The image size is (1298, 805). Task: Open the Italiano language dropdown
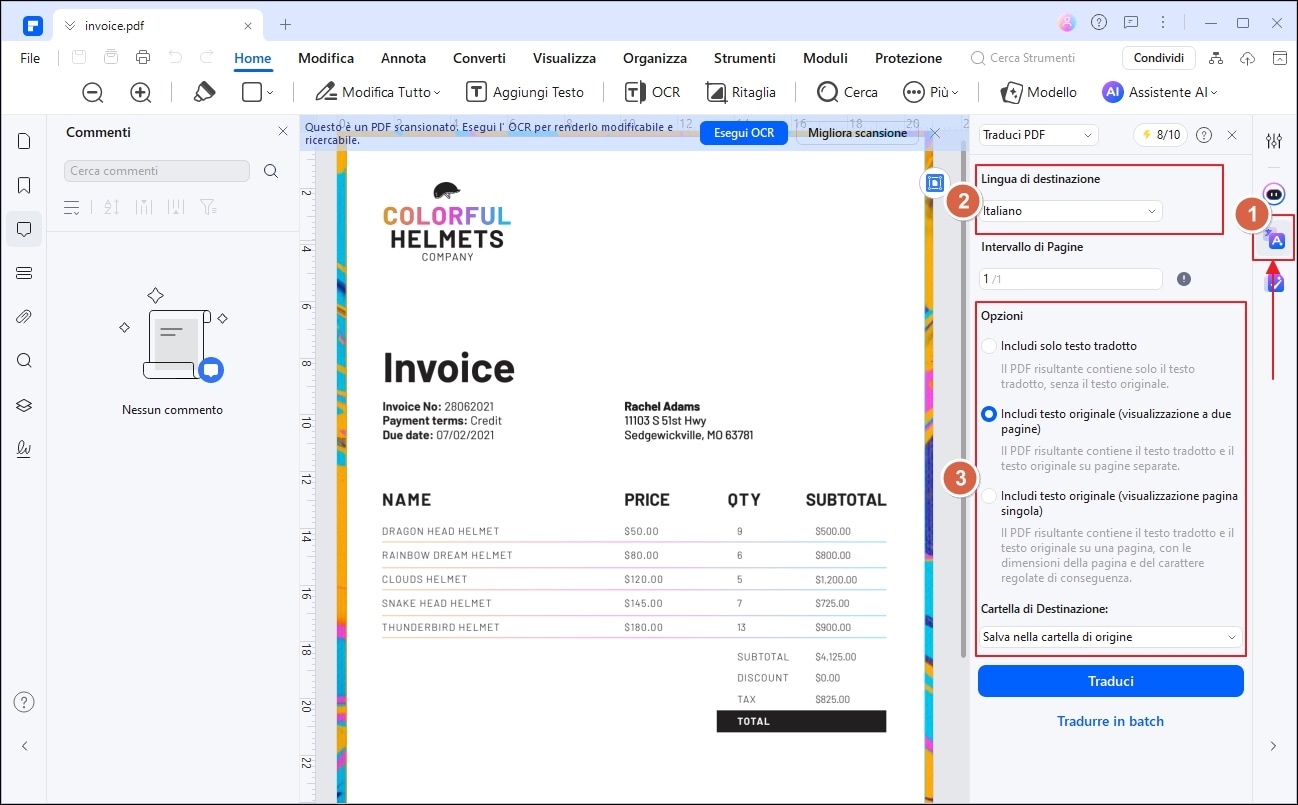tap(1070, 211)
